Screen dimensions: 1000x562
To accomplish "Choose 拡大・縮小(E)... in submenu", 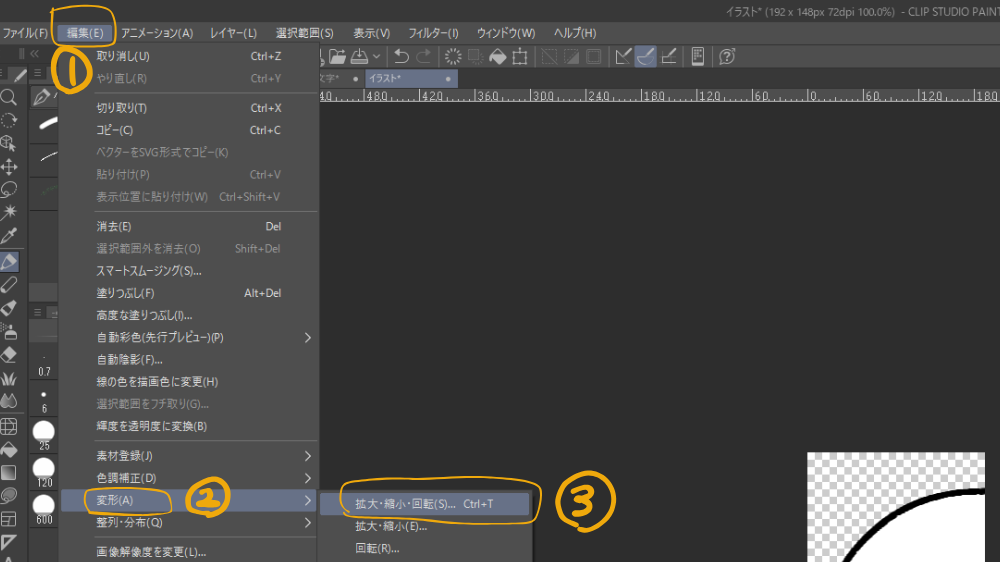I will coord(425,526).
